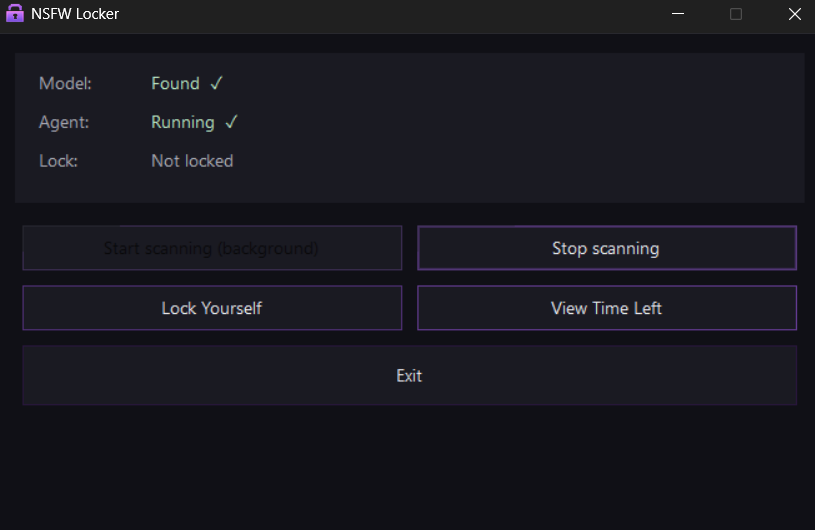Image resolution: width=815 pixels, height=530 pixels.
Task: Click the purple padlock app icon
Action: (x=15, y=14)
